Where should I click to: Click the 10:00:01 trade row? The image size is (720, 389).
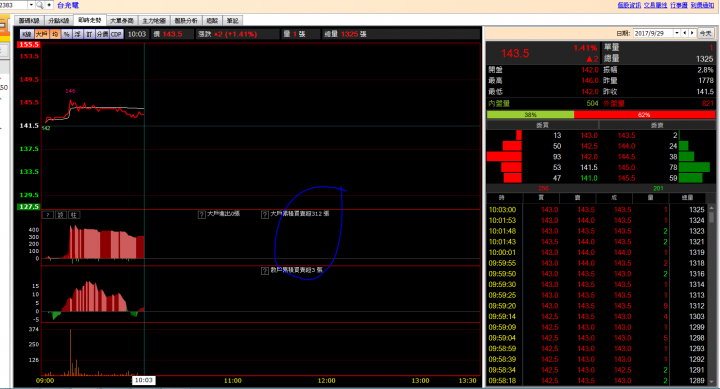(596, 253)
